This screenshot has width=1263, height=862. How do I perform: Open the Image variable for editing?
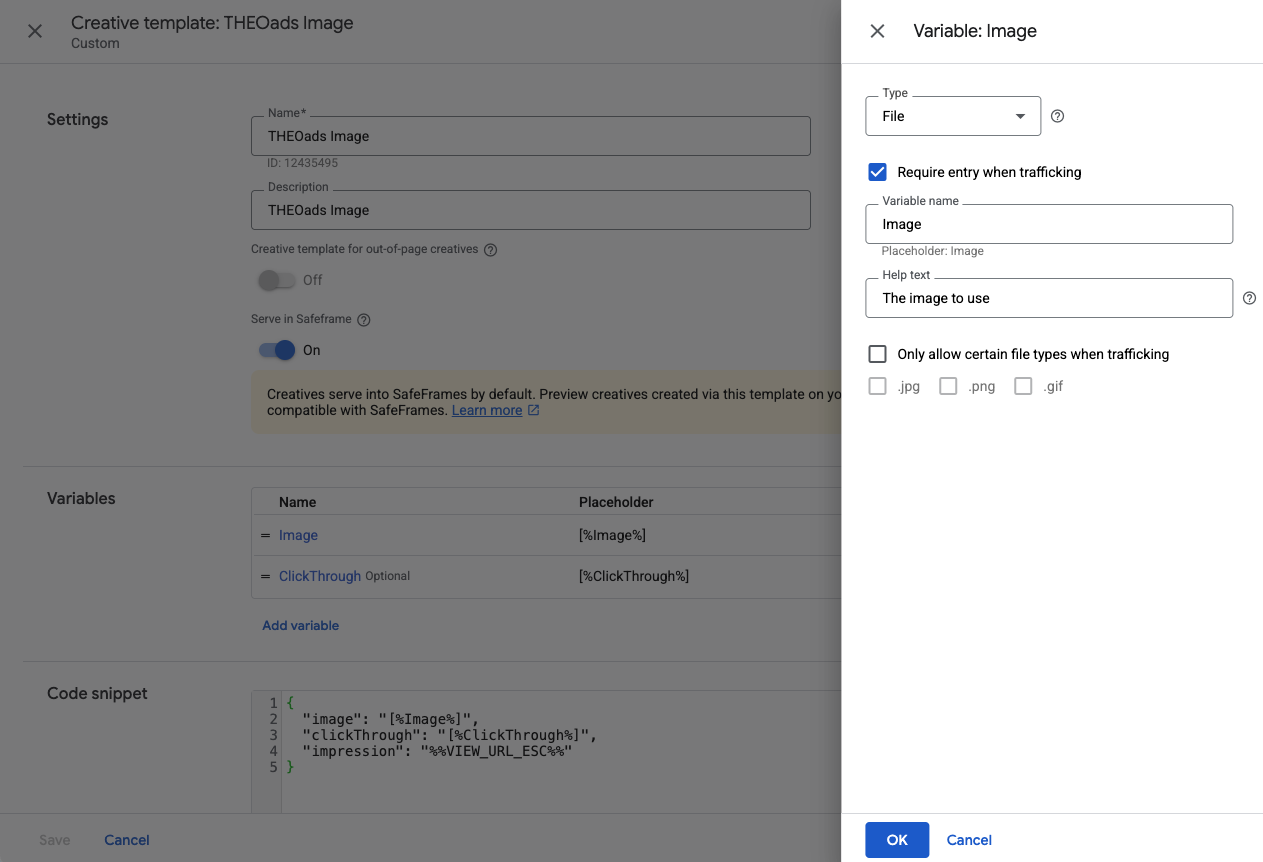click(298, 535)
